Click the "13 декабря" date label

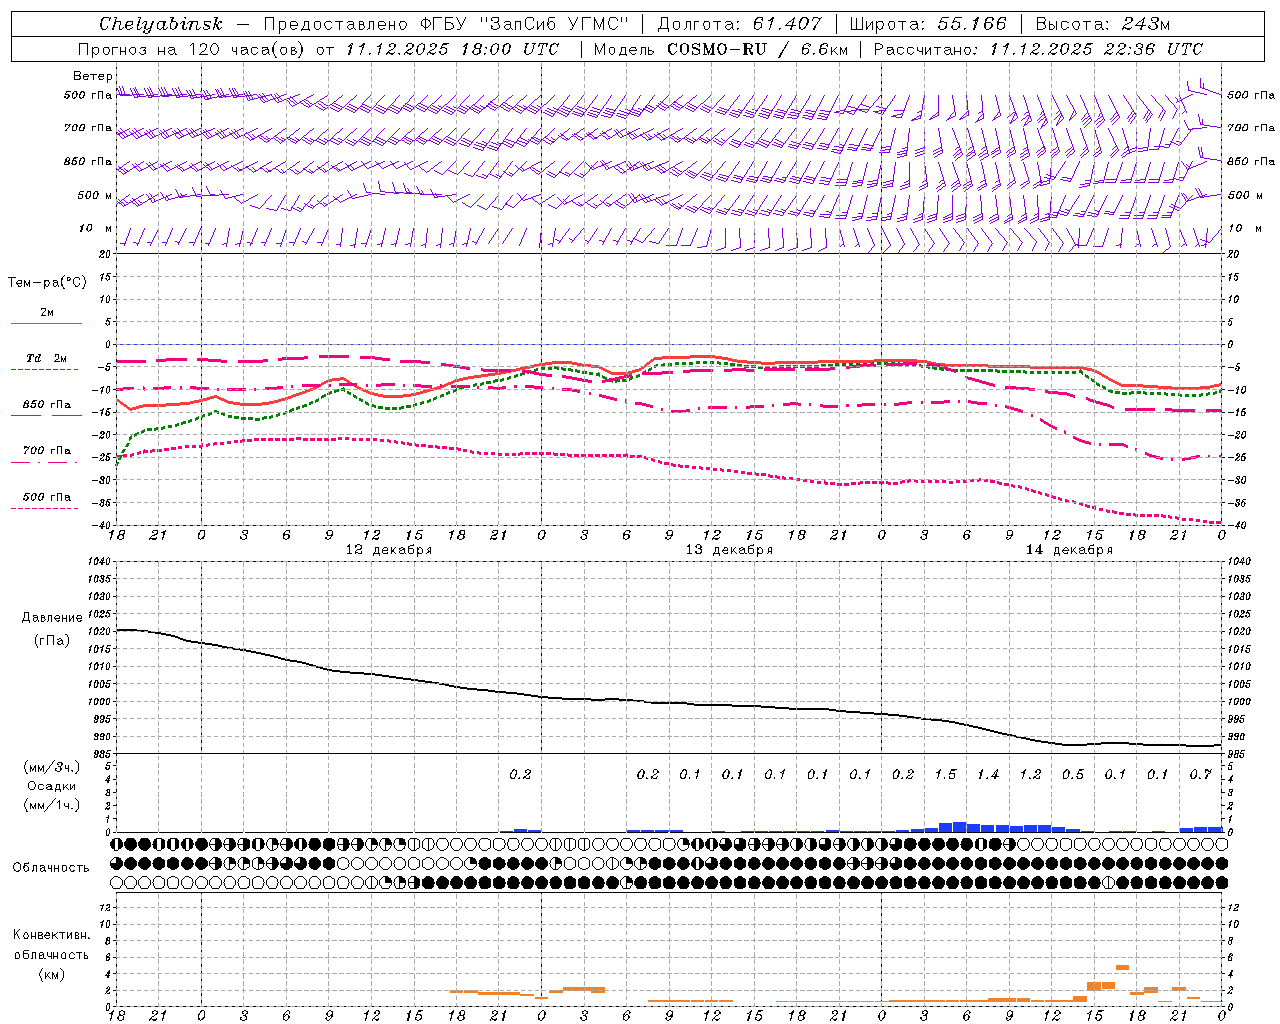(729, 550)
